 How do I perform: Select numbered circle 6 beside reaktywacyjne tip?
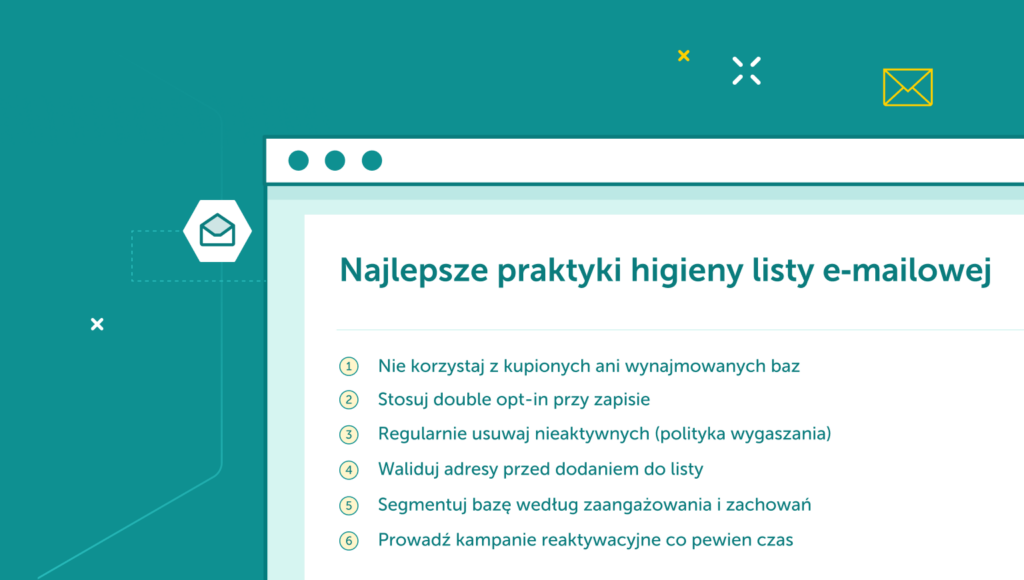[349, 540]
